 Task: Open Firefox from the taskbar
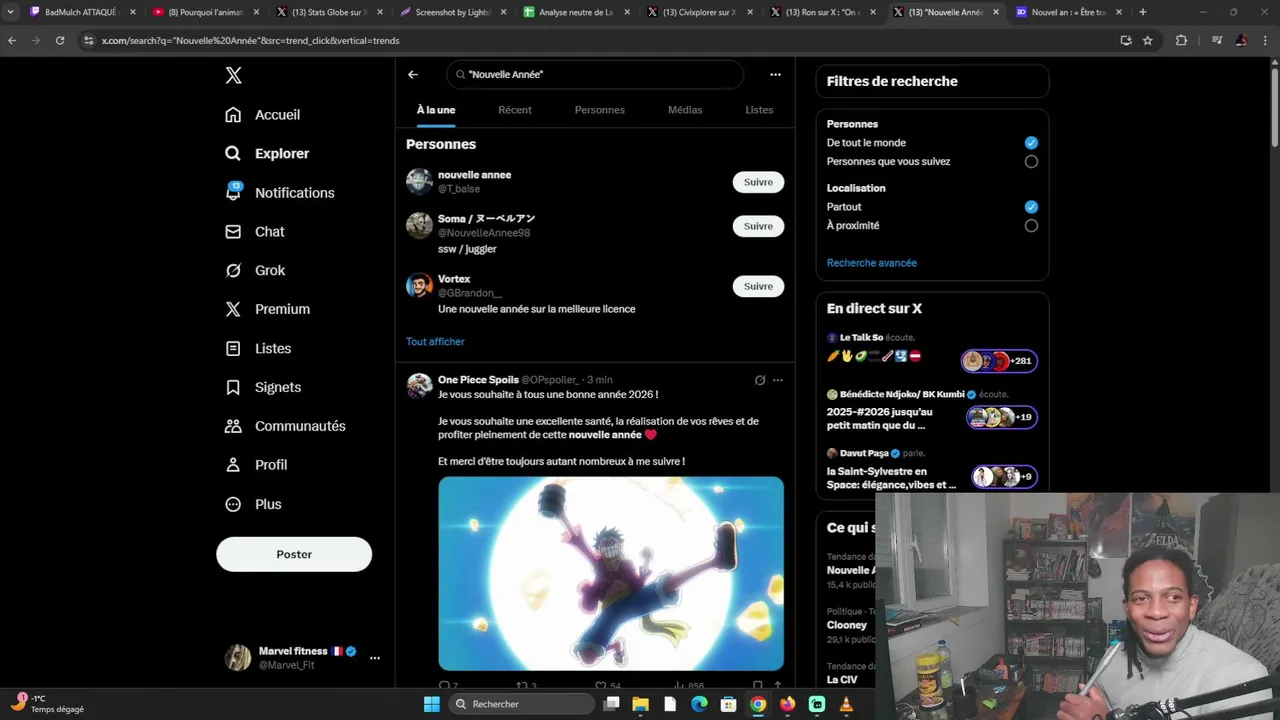tap(788, 704)
